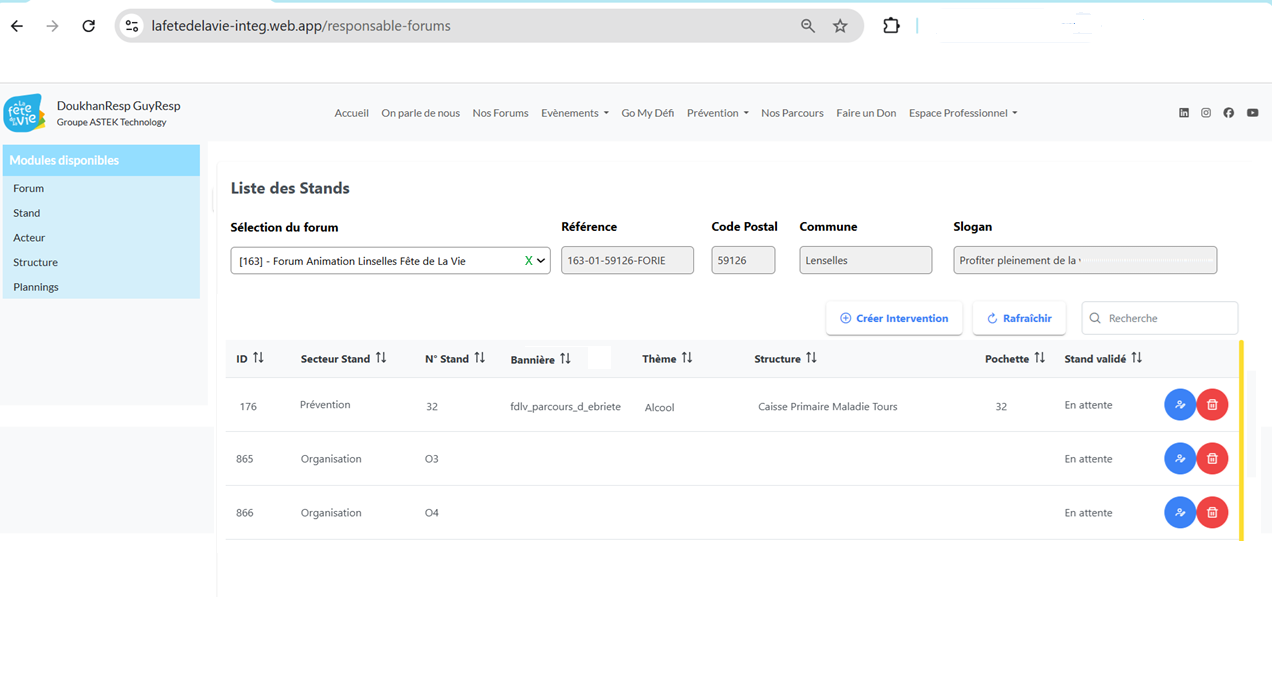Click the Créer Intervention button
The image size is (1272, 681).
pos(894,318)
